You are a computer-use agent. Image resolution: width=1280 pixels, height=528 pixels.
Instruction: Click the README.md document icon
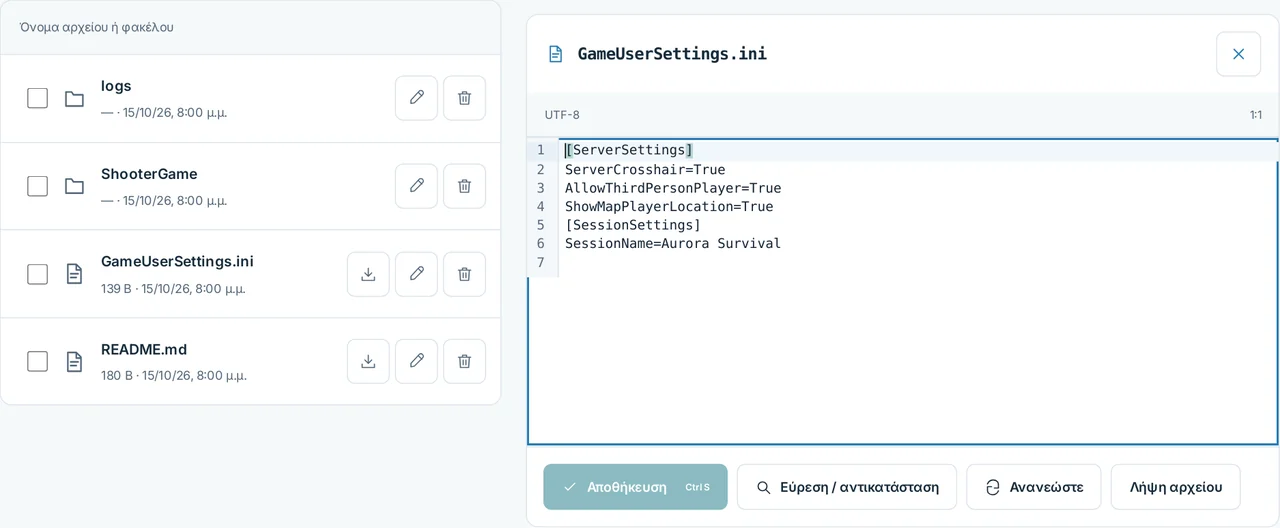point(74,361)
